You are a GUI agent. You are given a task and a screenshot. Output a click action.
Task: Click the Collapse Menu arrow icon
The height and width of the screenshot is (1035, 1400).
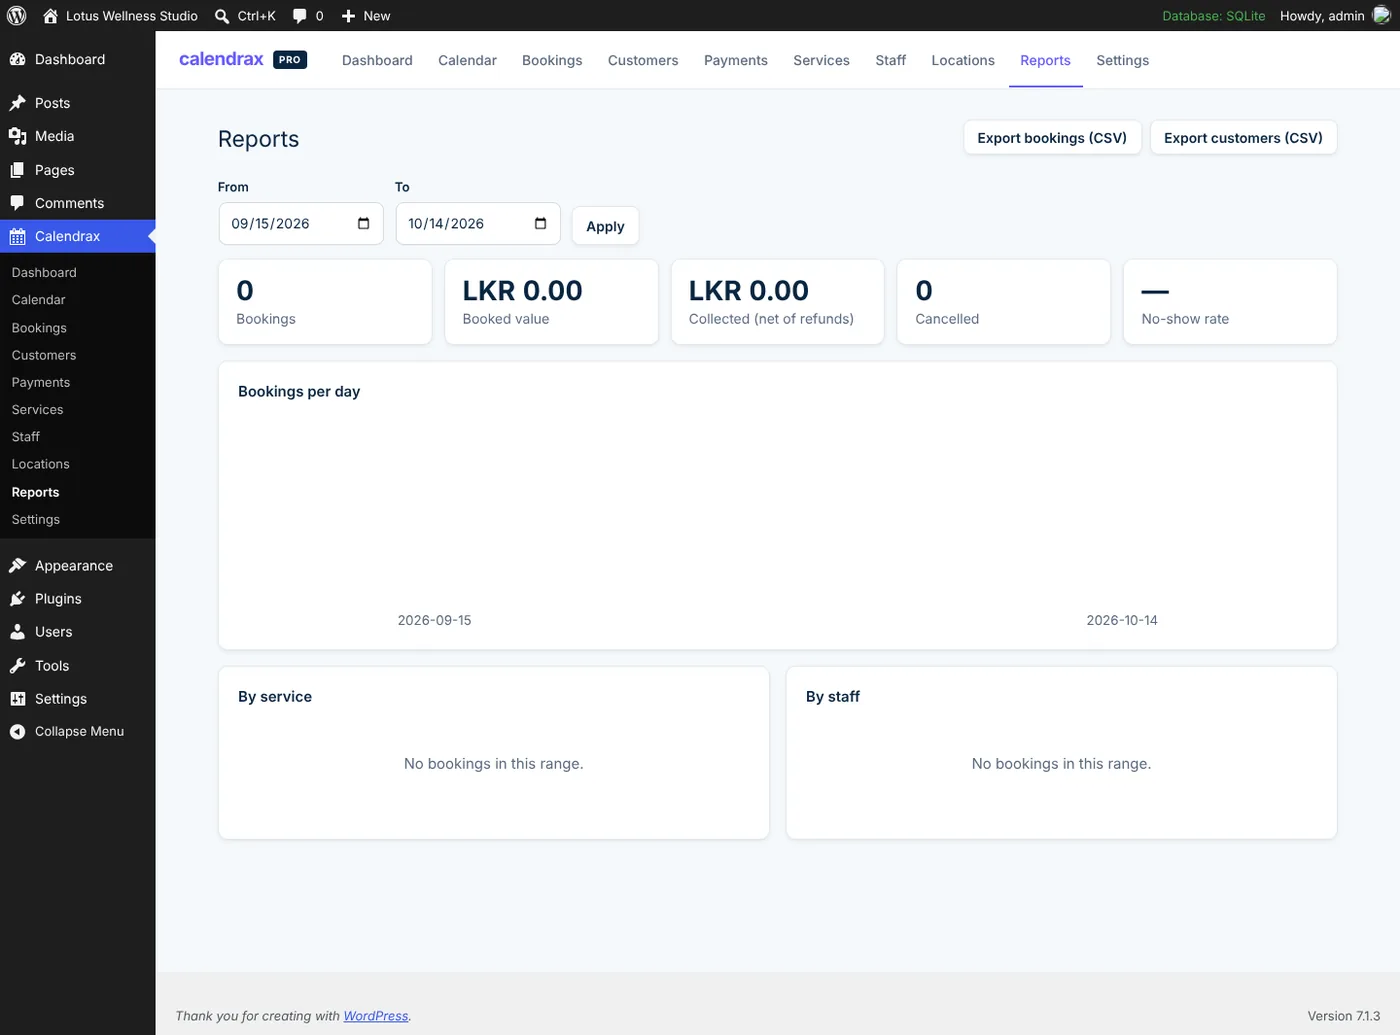tap(17, 732)
